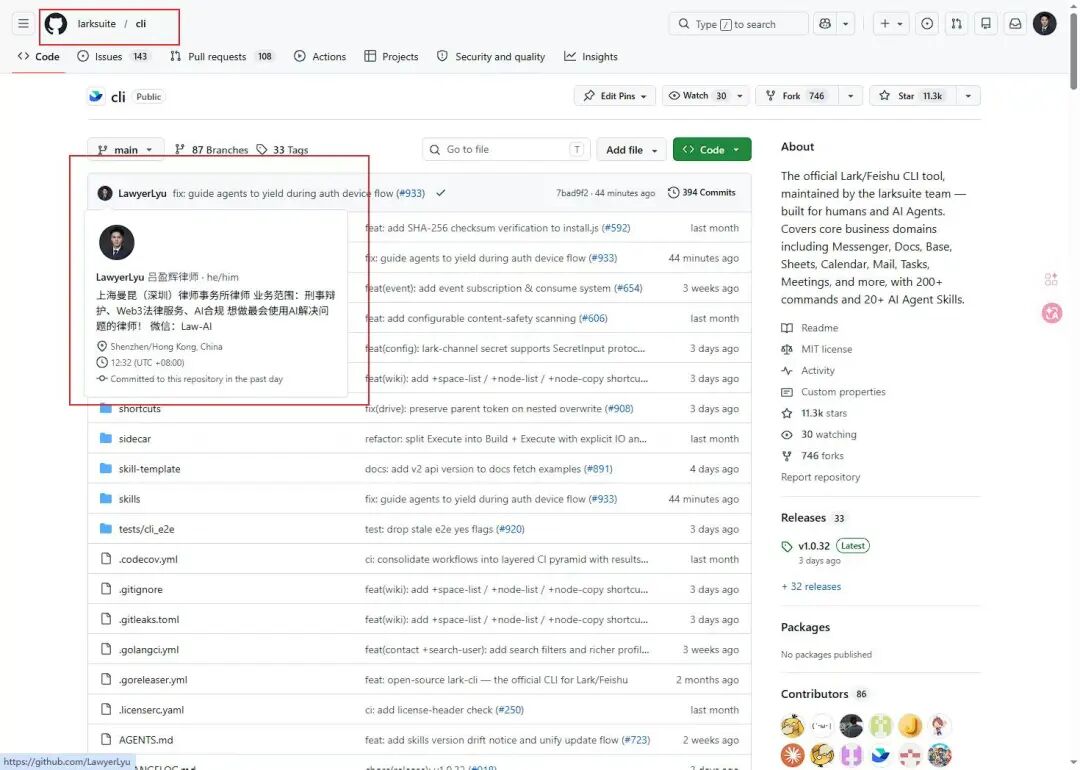The width and height of the screenshot is (1080, 770).
Task: Click the Go to file search field
Action: 506,149
